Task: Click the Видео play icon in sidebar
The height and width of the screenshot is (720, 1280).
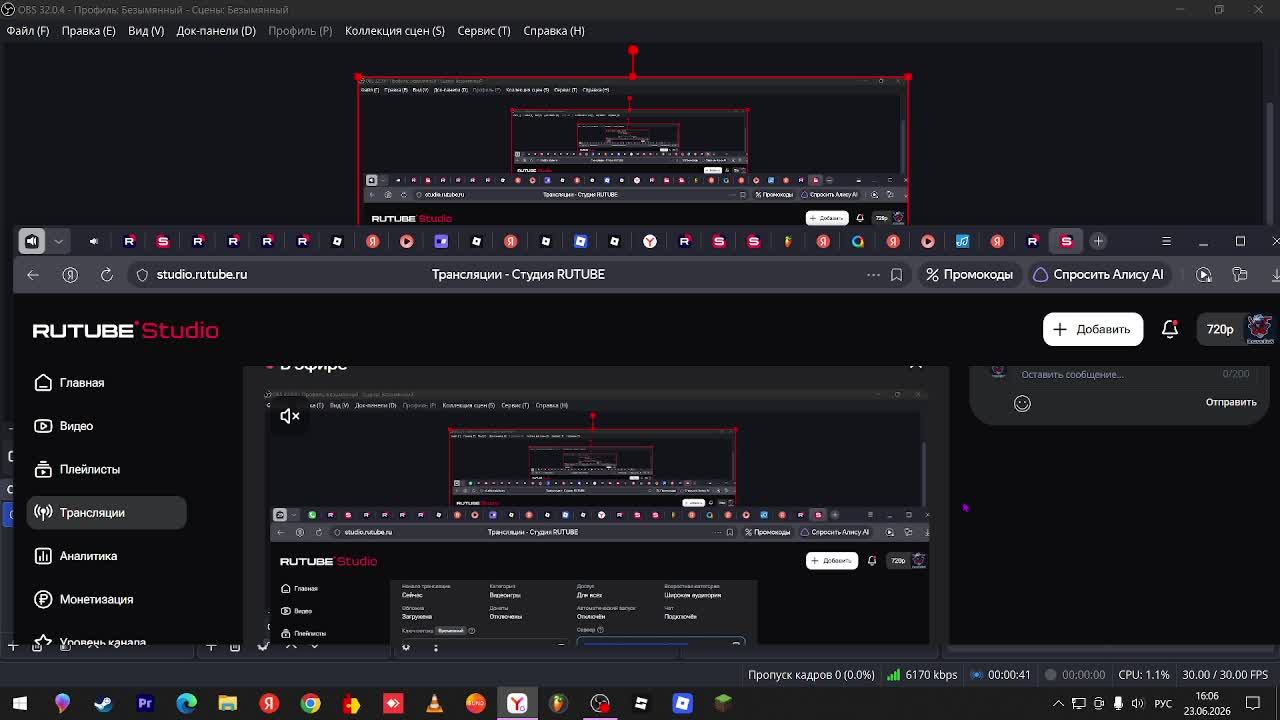Action: (43, 426)
